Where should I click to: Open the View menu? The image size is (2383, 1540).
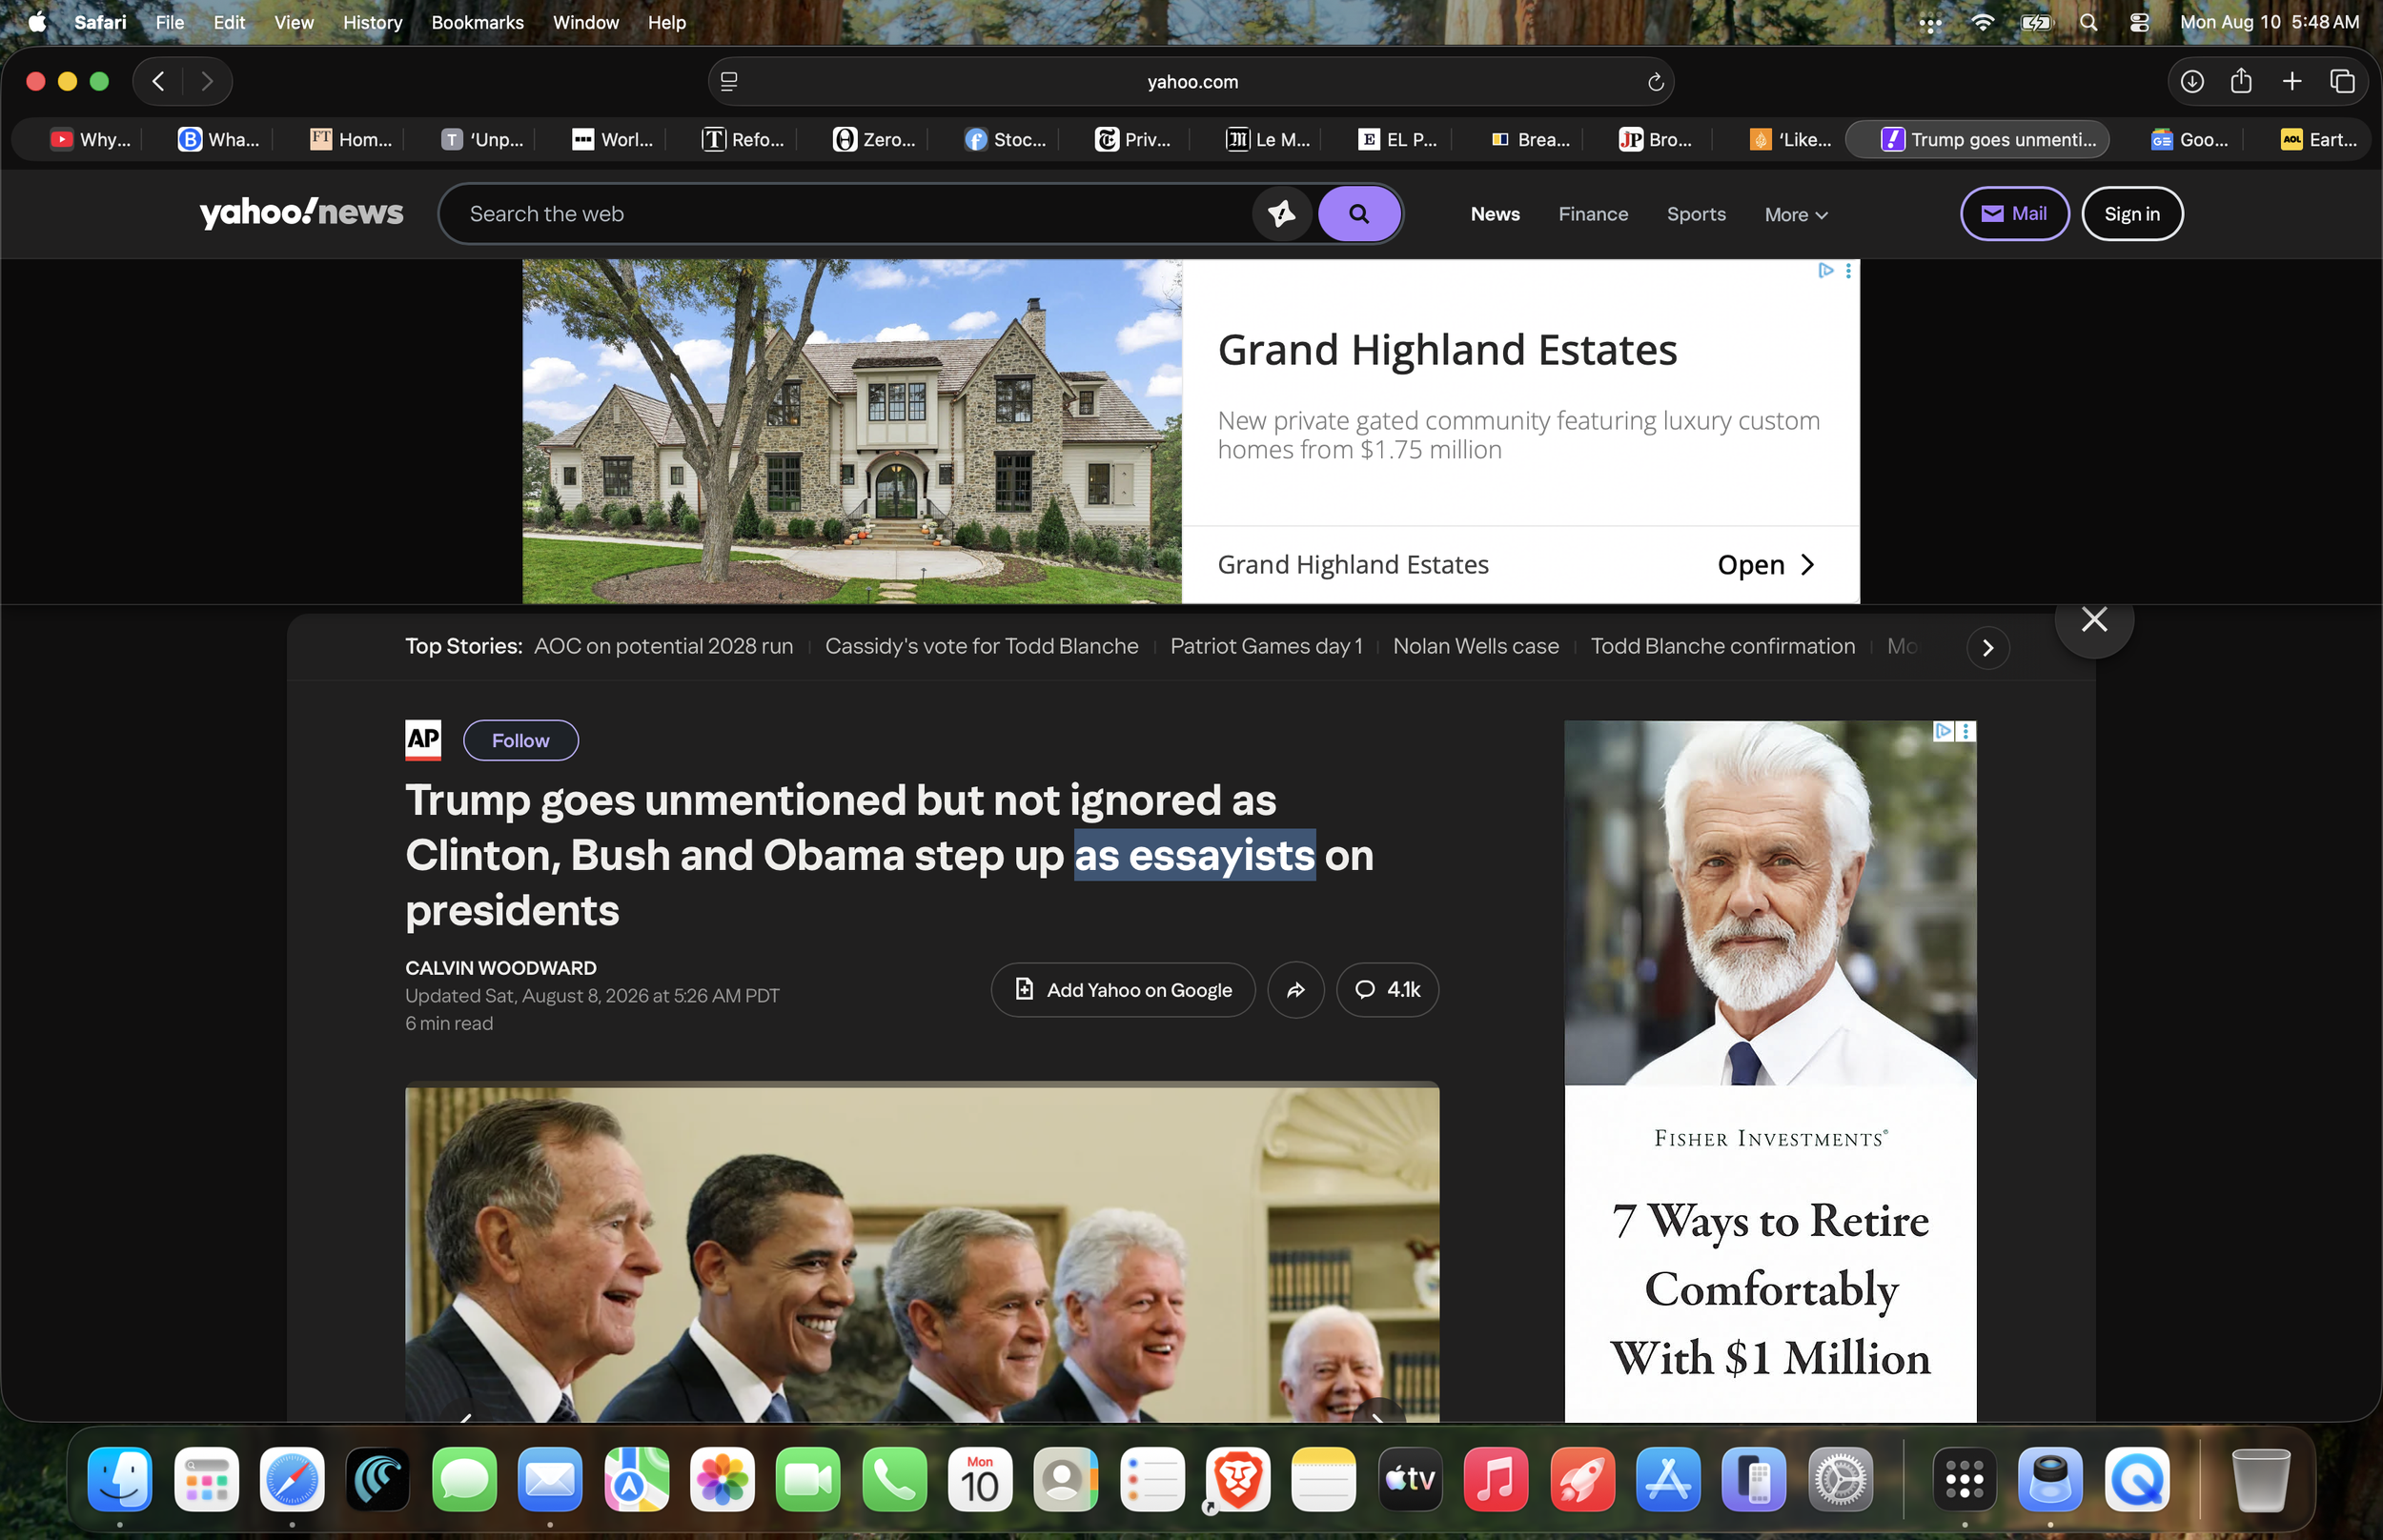[293, 22]
